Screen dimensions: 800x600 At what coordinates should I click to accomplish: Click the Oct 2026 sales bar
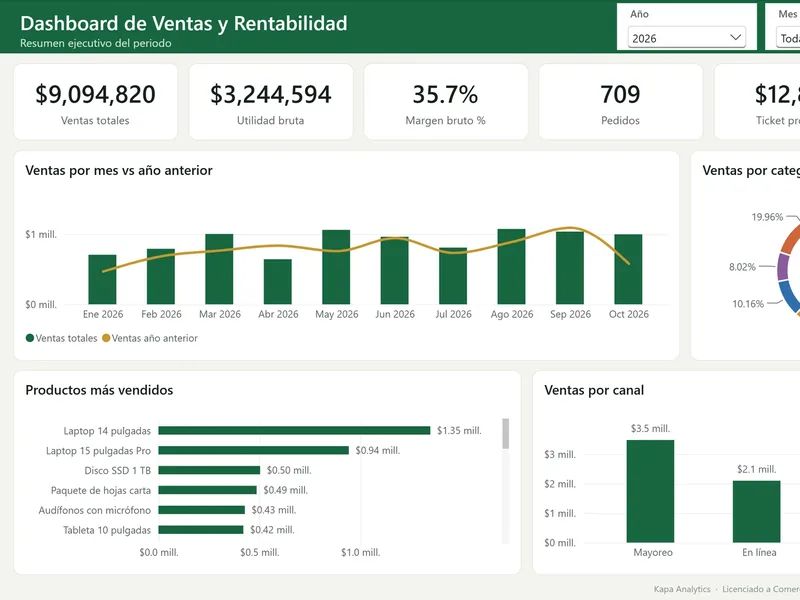[x=628, y=269]
